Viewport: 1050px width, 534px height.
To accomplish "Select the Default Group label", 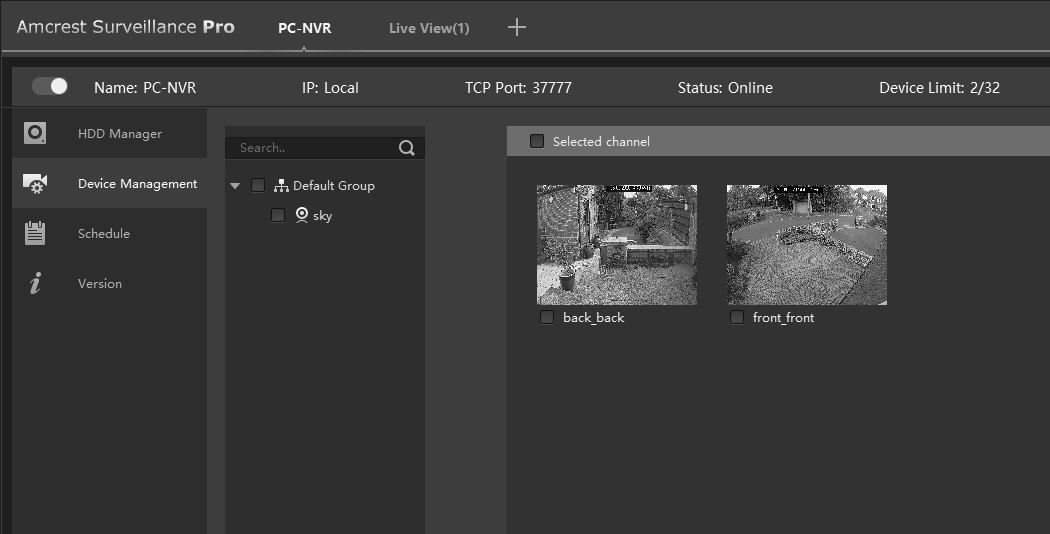I will pyautogui.click(x=333, y=186).
